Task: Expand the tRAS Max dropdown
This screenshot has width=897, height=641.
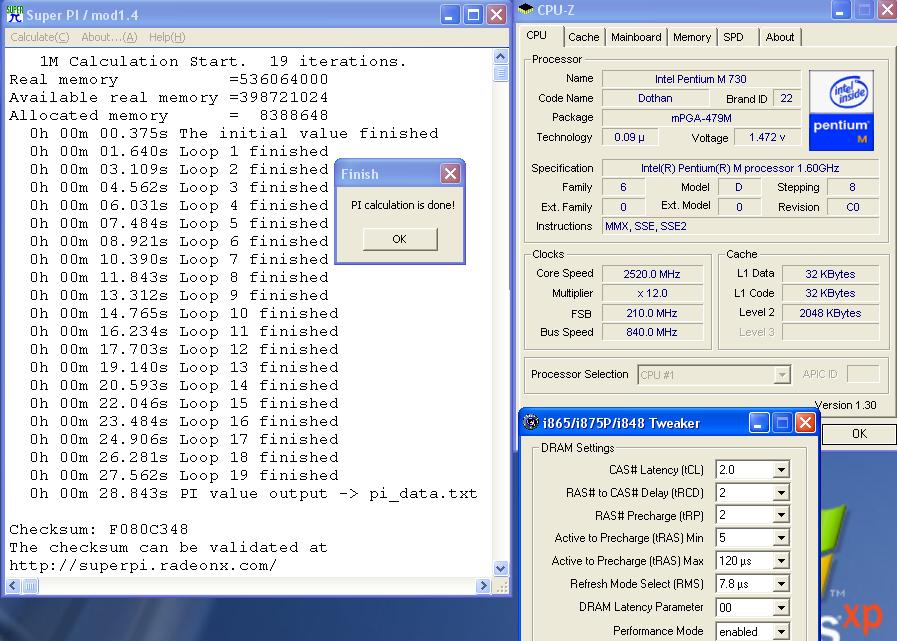Action: pos(781,561)
